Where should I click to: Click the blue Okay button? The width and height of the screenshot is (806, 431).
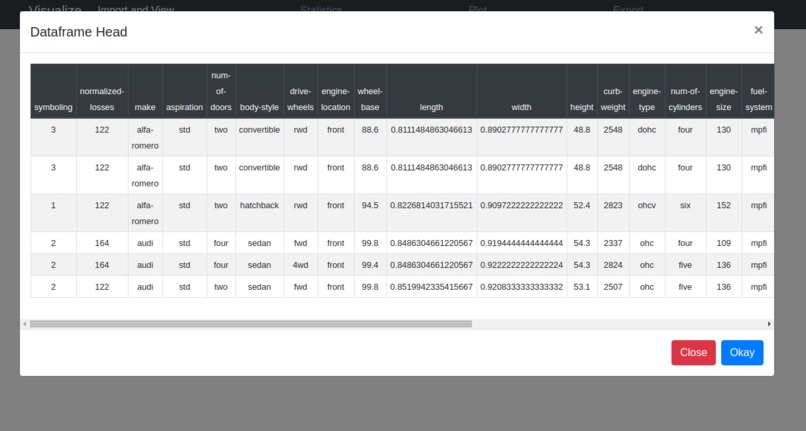pos(742,352)
